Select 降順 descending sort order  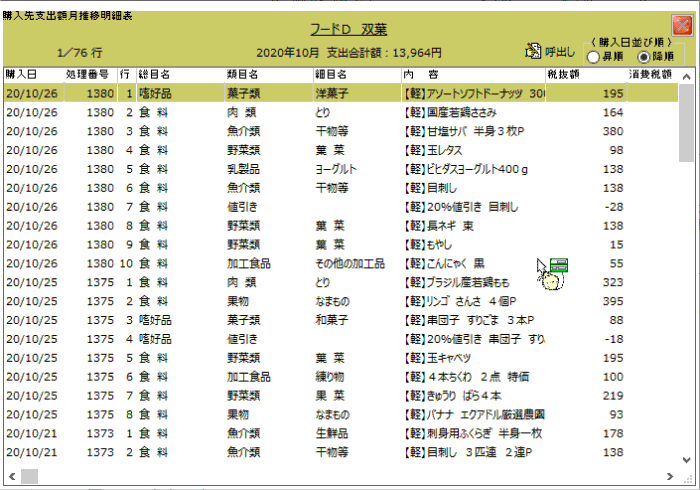click(644, 57)
